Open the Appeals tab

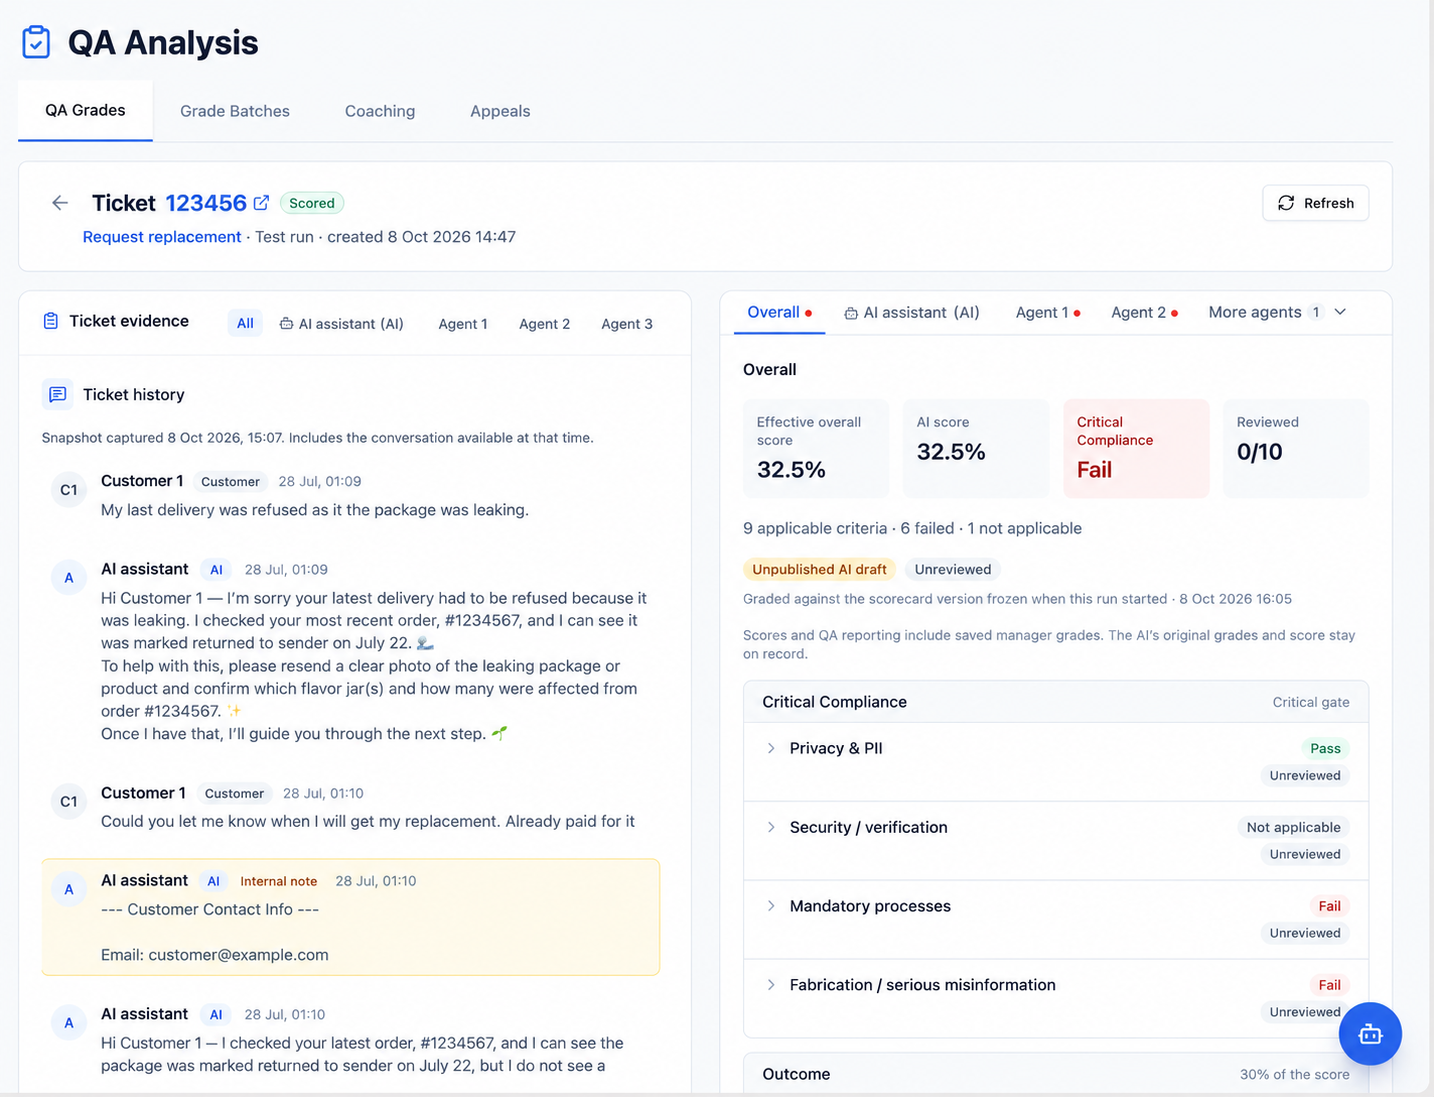pyautogui.click(x=500, y=111)
